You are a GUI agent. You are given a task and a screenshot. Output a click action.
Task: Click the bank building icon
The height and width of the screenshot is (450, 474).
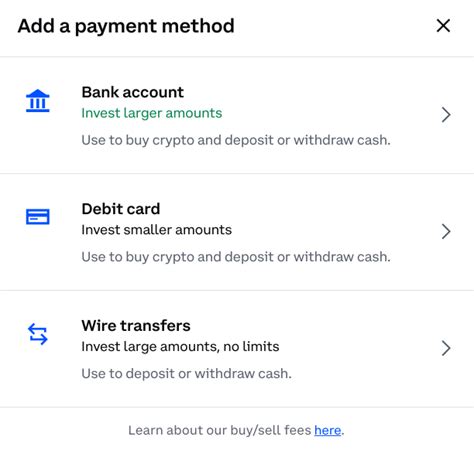pos(38,101)
